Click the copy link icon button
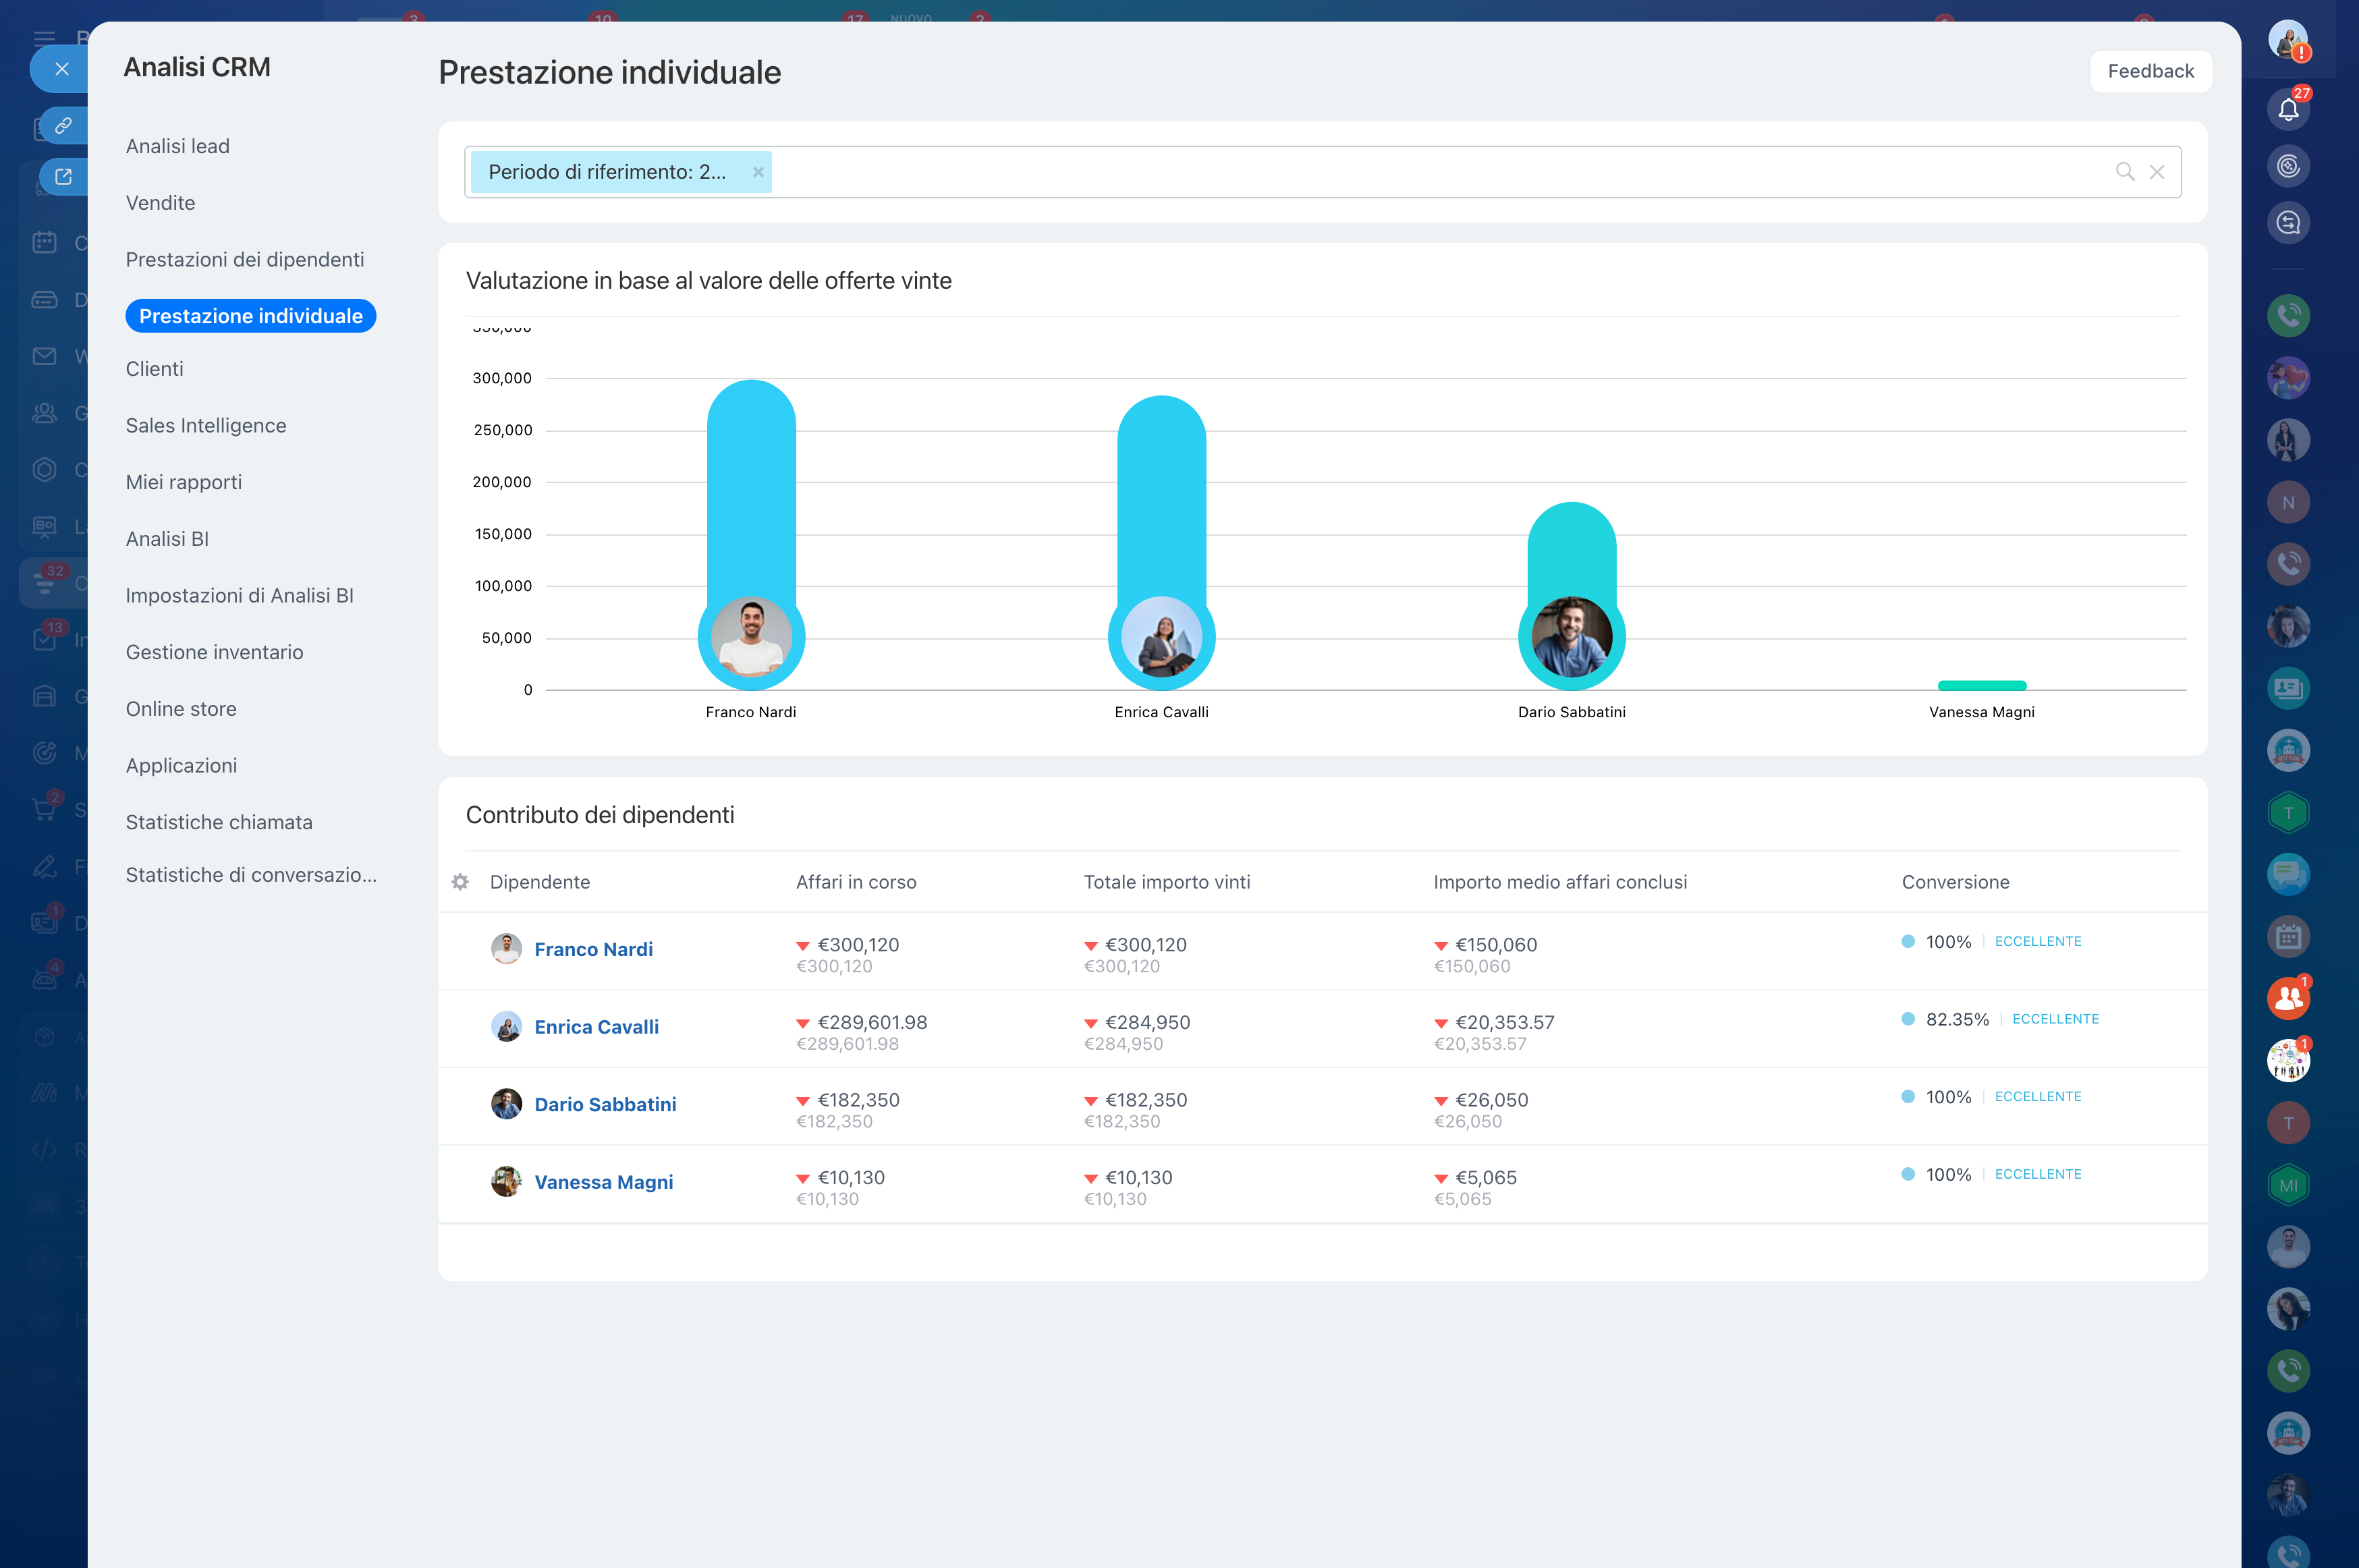 (63, 126)
